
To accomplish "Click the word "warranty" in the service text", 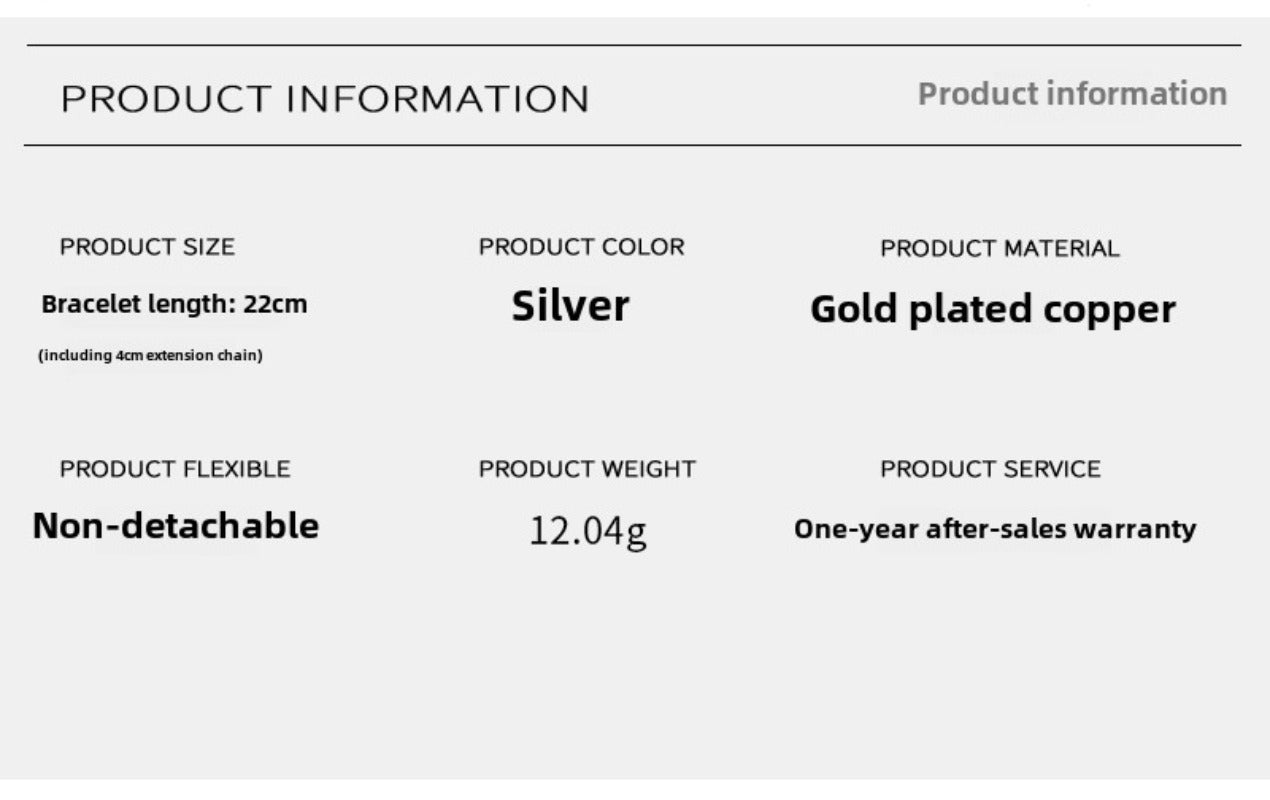I will (1142, 529).
